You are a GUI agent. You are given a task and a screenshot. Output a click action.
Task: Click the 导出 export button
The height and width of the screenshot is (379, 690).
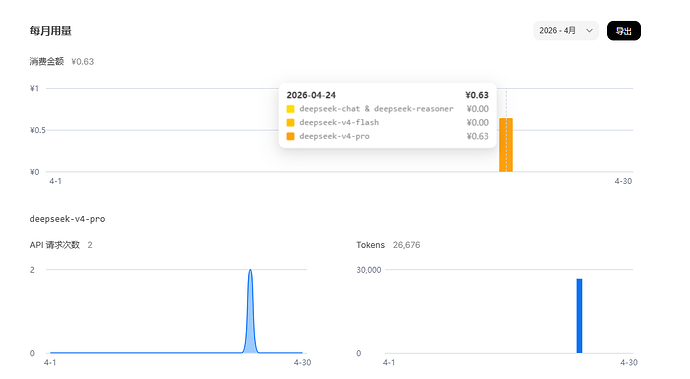(624, 31)
